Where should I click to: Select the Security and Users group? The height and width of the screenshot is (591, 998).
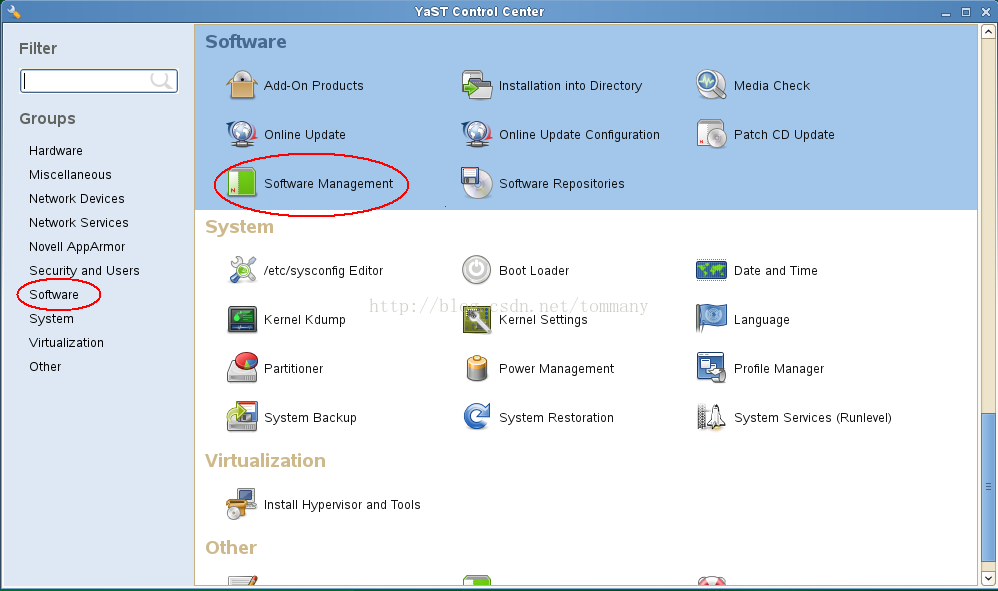pyautogui.click(x=84, y=271)
